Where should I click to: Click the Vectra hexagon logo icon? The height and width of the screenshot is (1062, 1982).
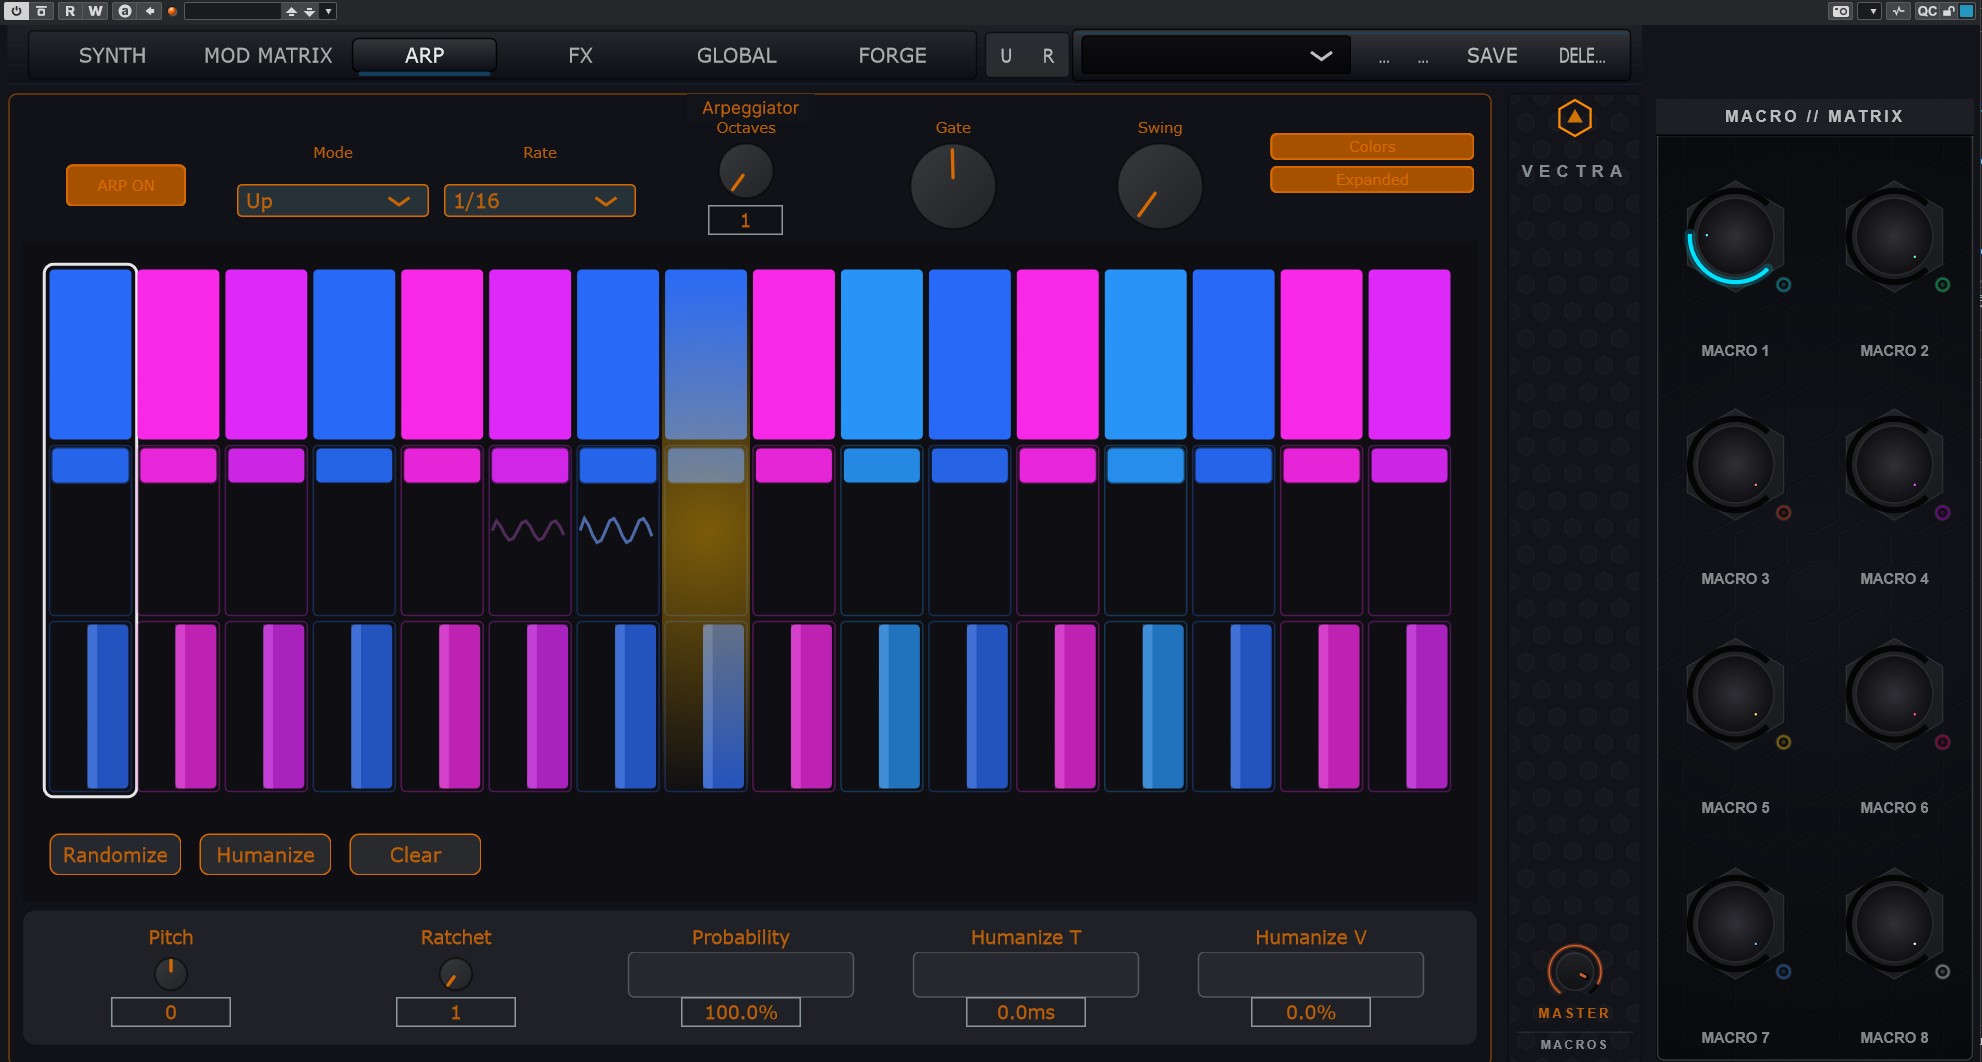point(1574,119)
